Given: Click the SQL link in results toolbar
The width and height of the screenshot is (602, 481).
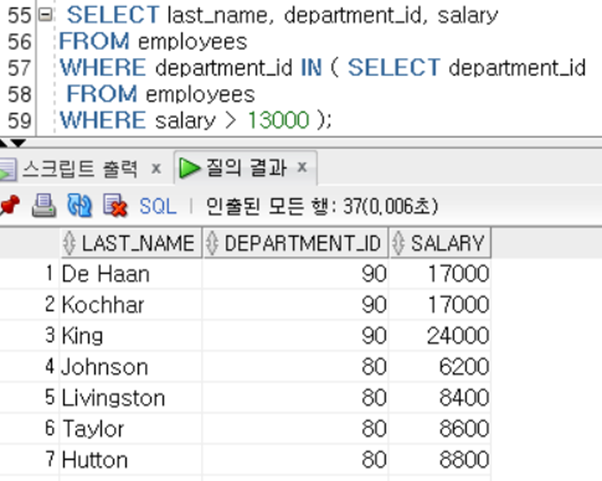Looking at the screenshot, I should click(158, 206).
